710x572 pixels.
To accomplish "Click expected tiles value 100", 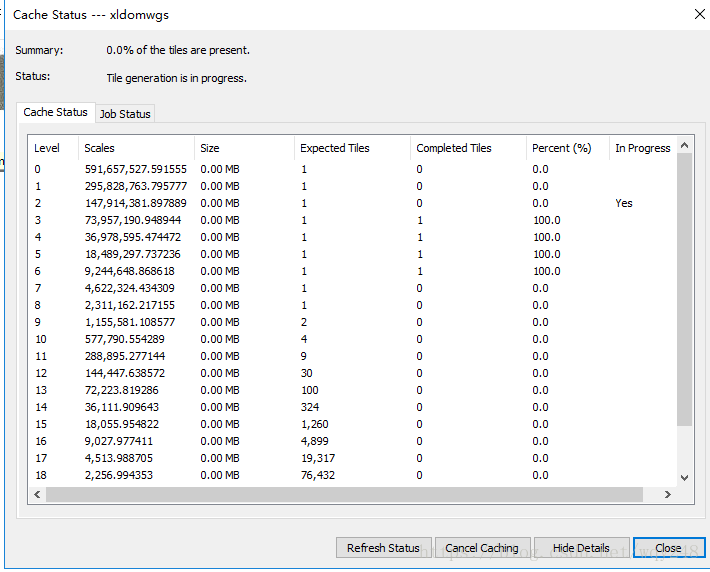I will [x=310, y=390].
